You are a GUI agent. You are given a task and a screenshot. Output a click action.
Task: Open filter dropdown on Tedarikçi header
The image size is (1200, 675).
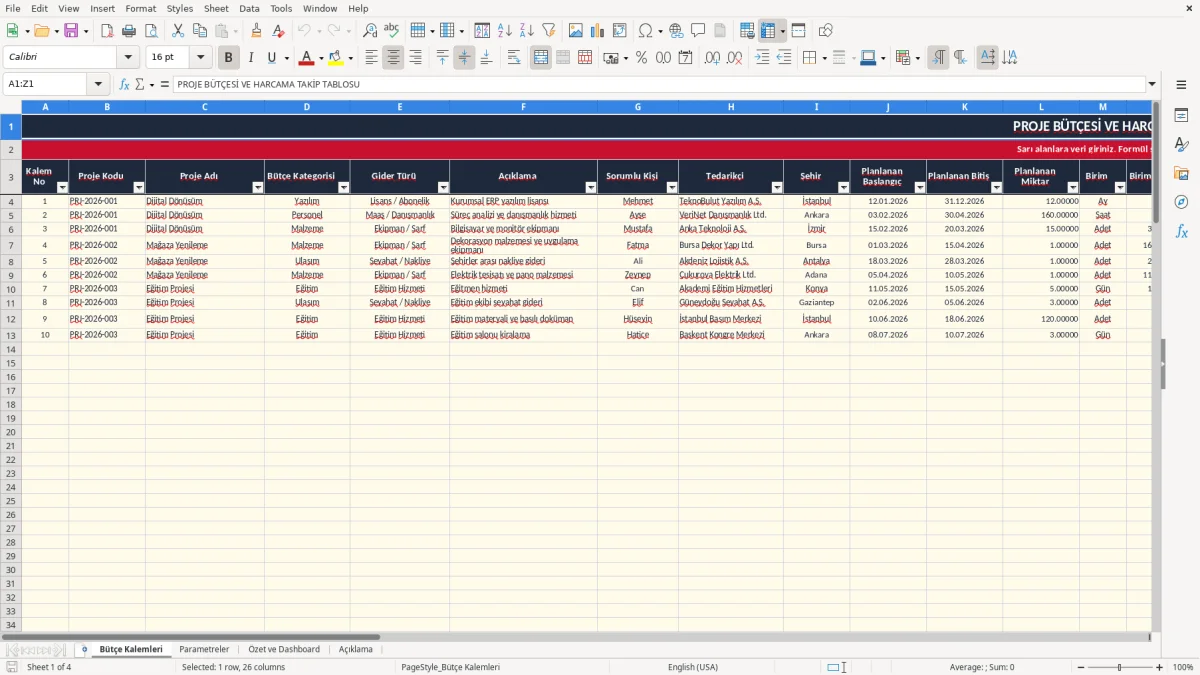tap(777, 187)
